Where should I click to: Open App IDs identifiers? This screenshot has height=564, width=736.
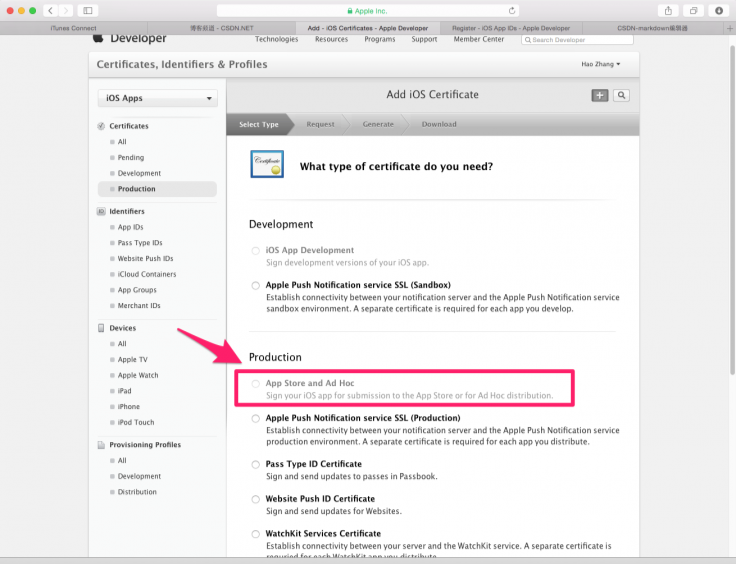click(130, 227)
